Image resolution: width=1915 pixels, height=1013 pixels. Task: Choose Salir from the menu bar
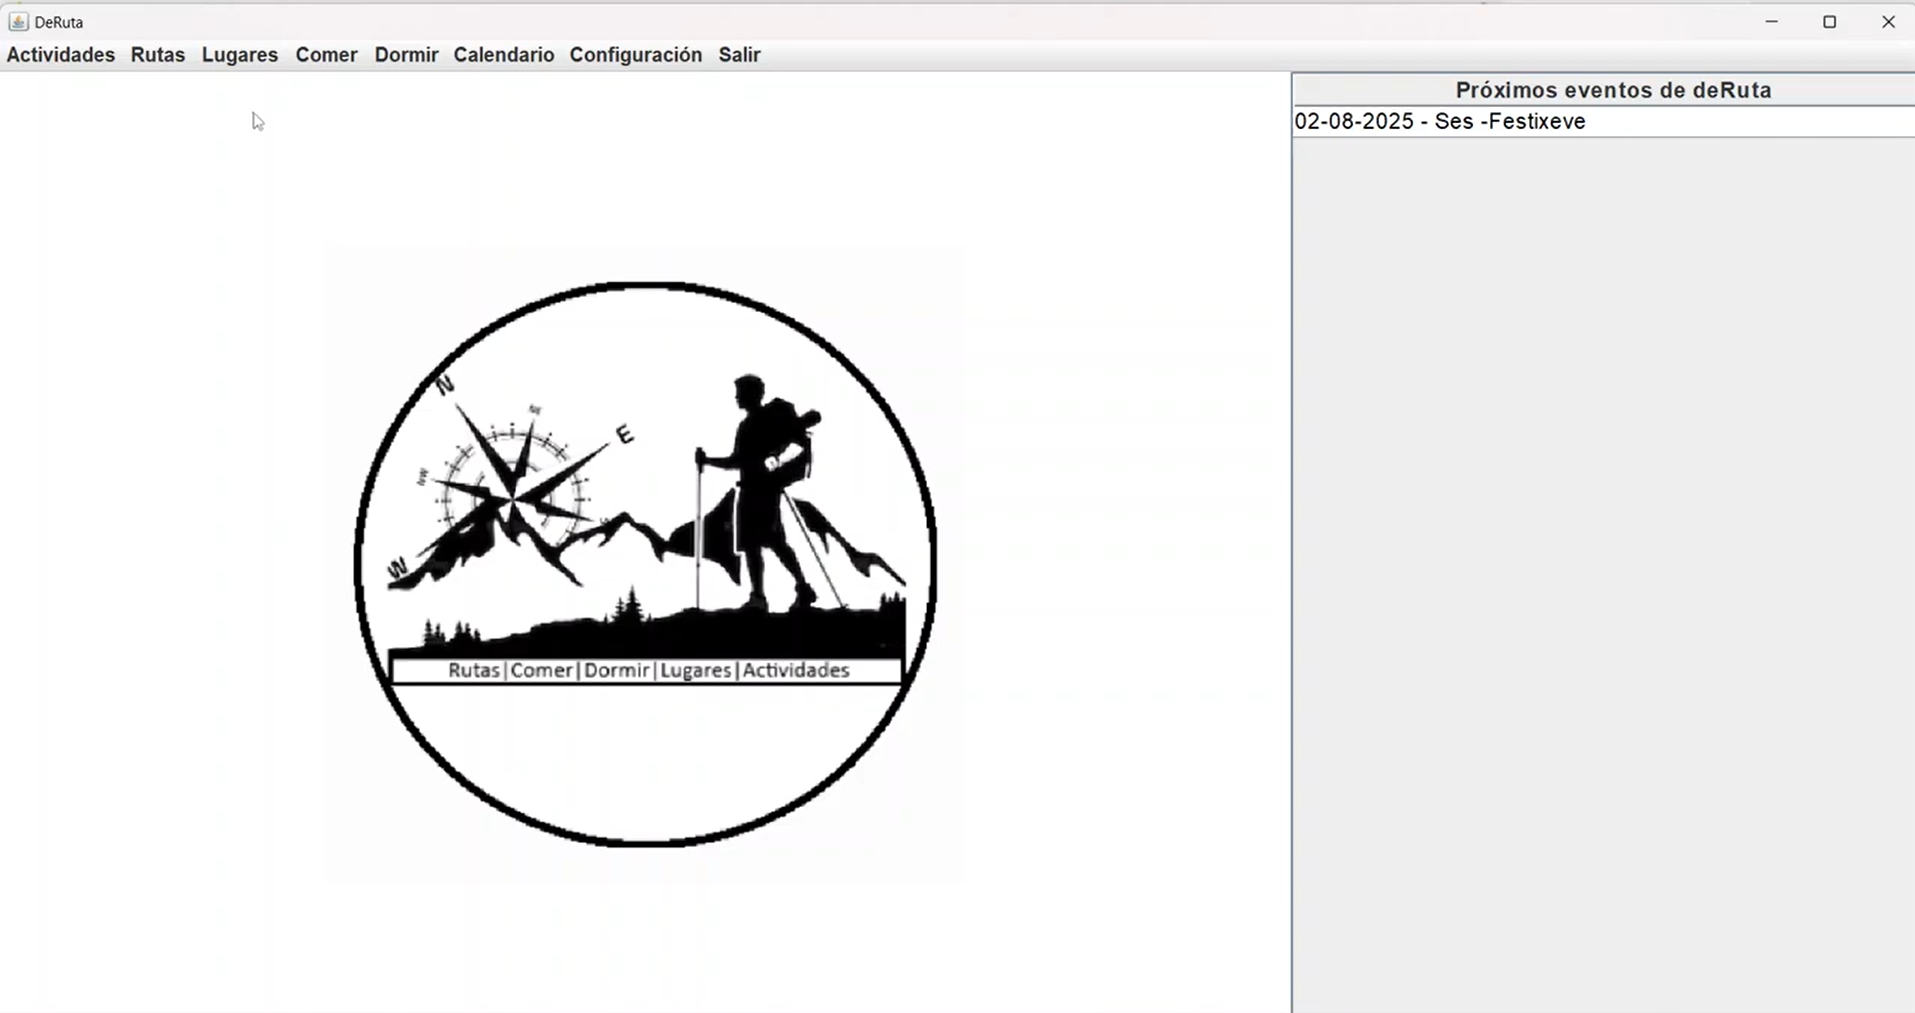point(739,55)
